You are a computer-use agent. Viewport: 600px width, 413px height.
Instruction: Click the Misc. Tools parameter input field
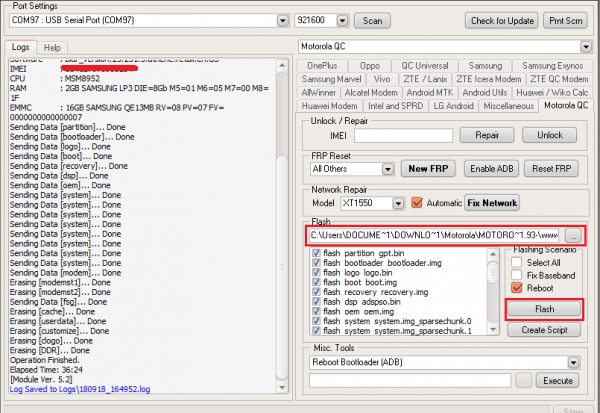point(410,381)
